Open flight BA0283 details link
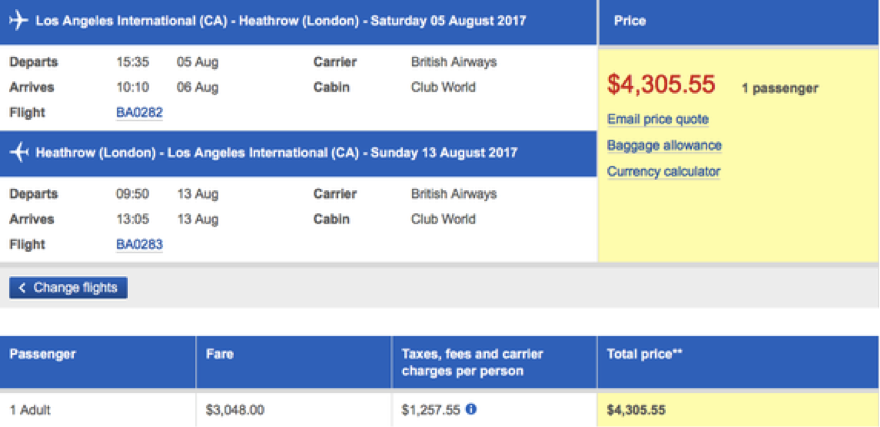Screen dimensions: 880x427 (139, 244)
